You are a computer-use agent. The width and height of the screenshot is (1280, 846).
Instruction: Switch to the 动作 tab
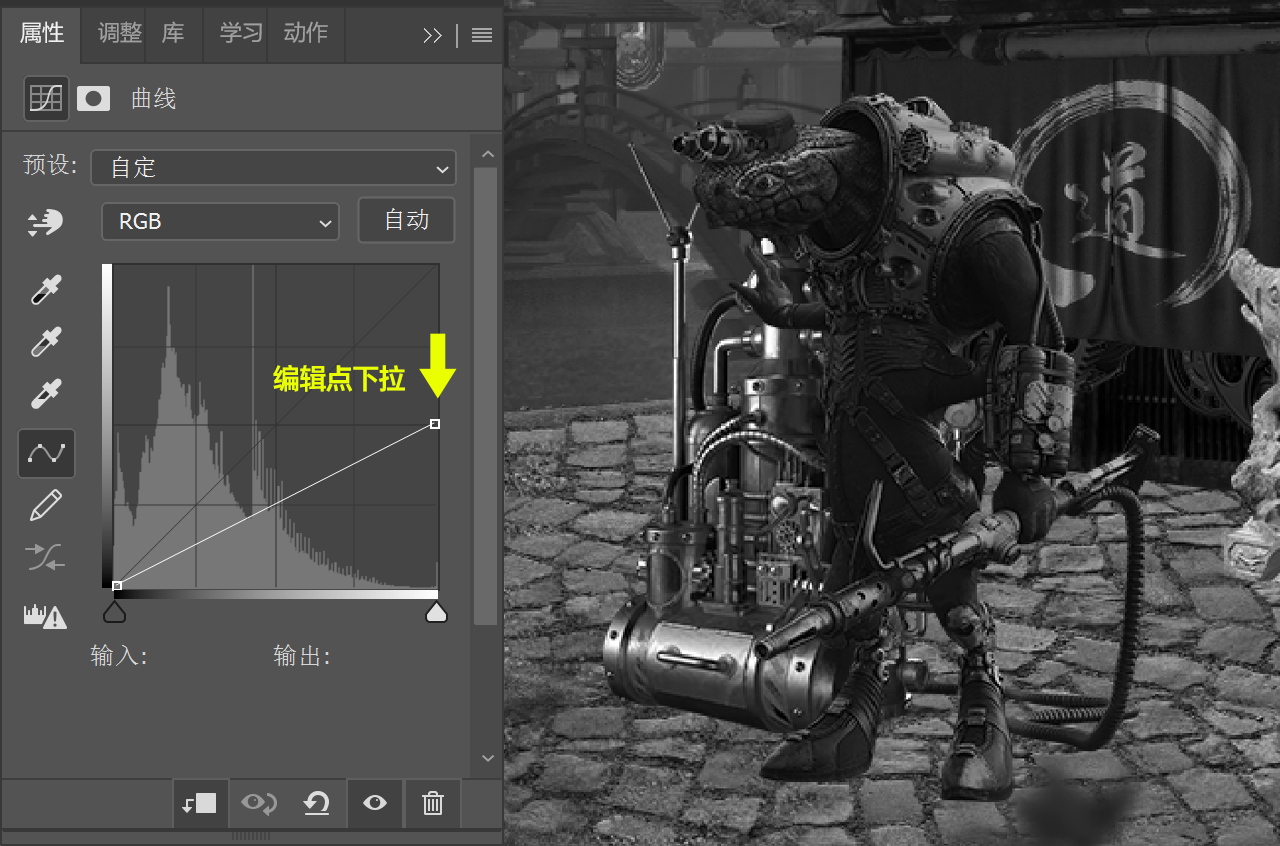[x=306, y=33]
